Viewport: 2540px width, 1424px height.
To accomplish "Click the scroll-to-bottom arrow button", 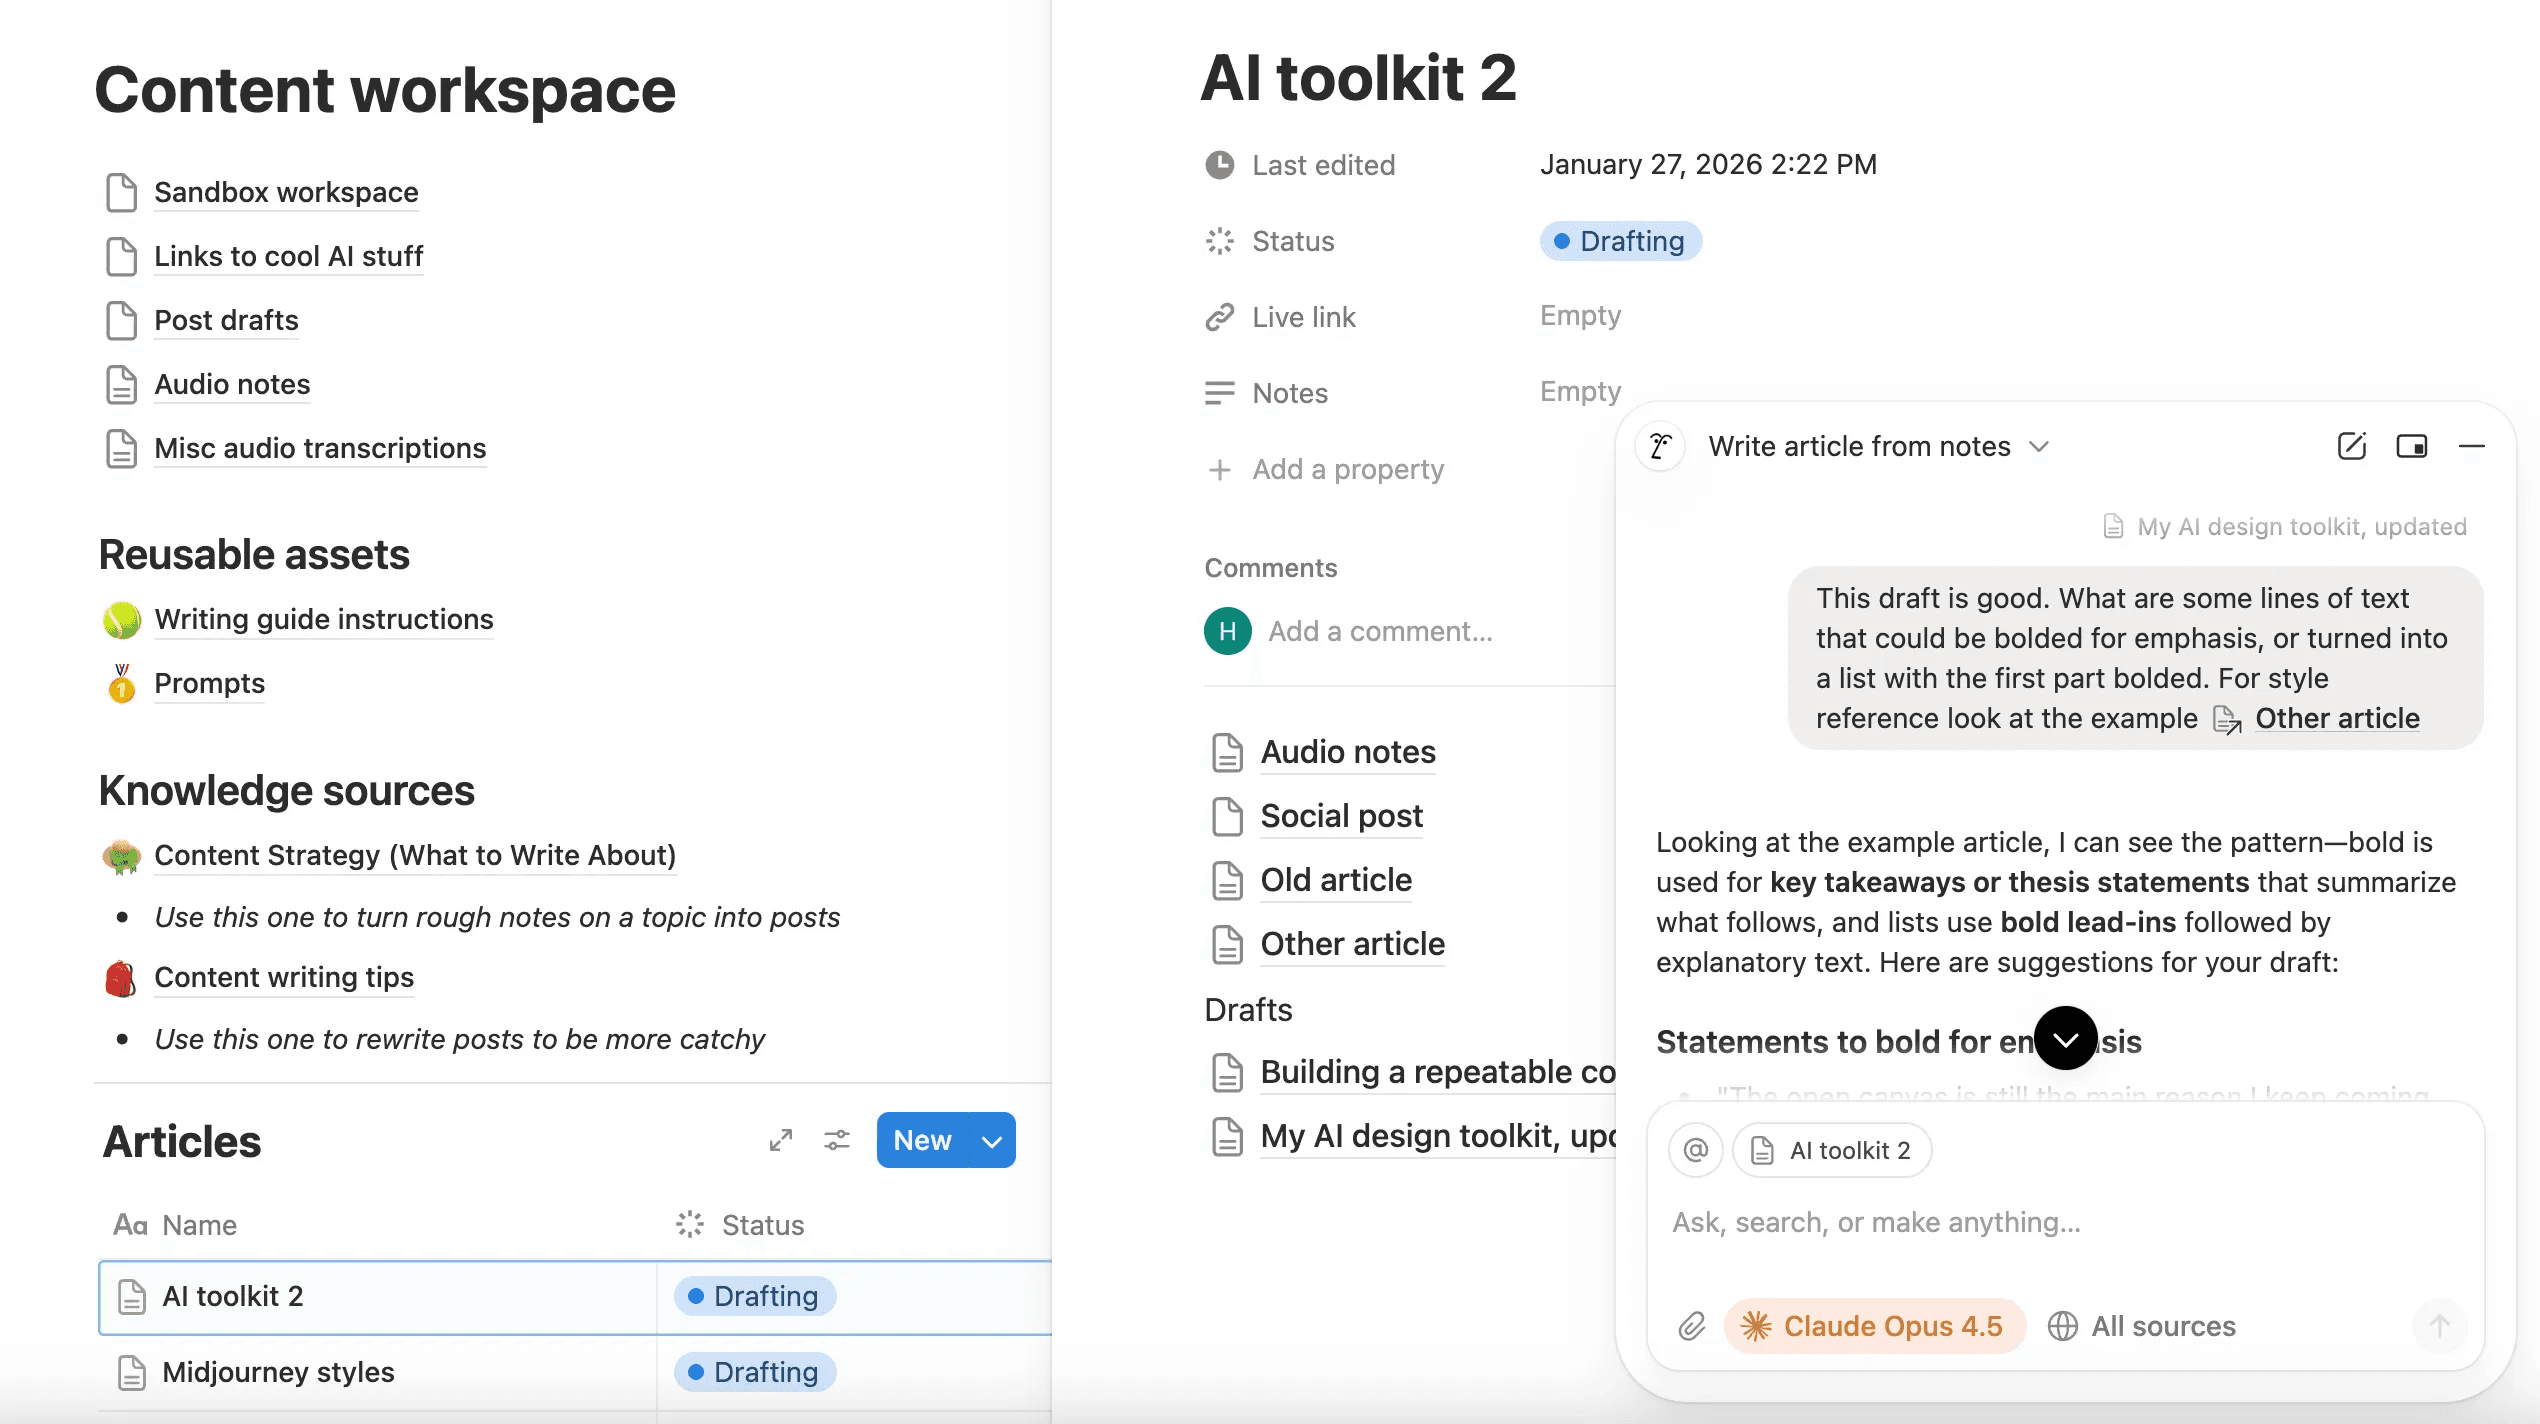I will point(2065,1039).
